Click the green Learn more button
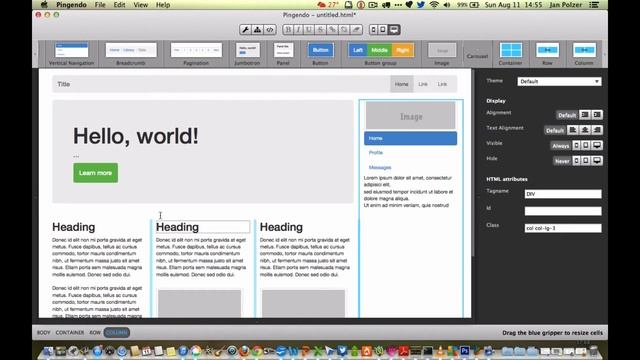 pyautogui.click(x=96, y=173)
